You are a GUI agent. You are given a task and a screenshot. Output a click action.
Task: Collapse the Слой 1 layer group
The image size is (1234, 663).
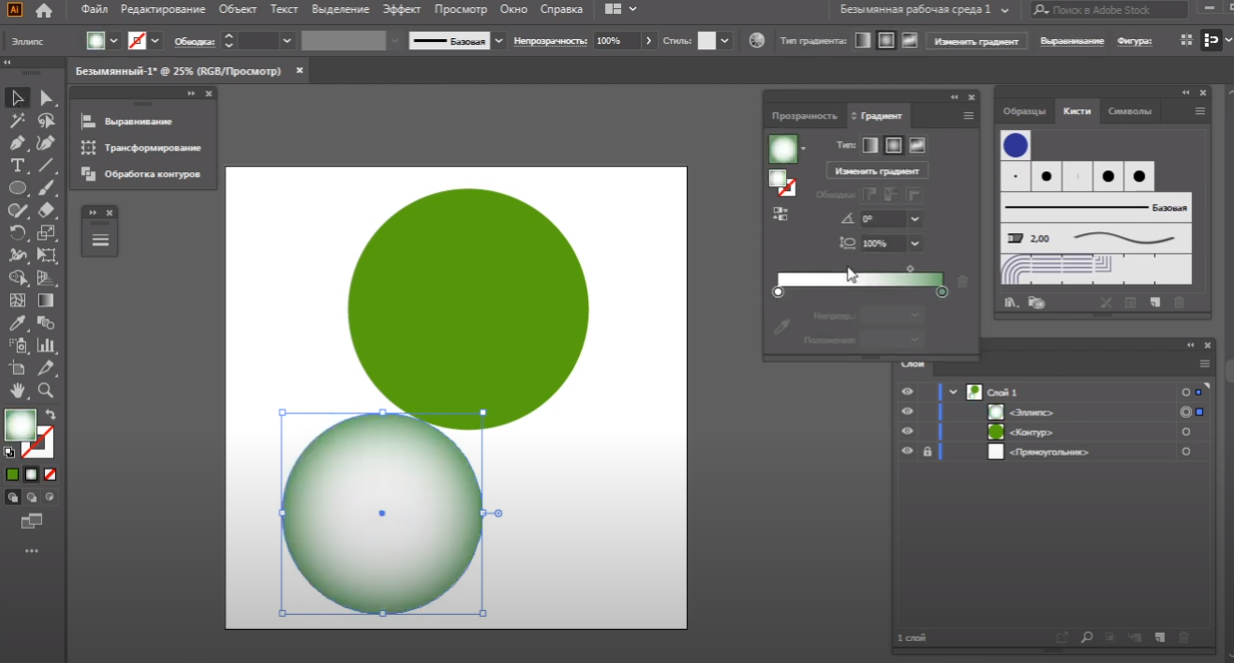click(954, 392)
